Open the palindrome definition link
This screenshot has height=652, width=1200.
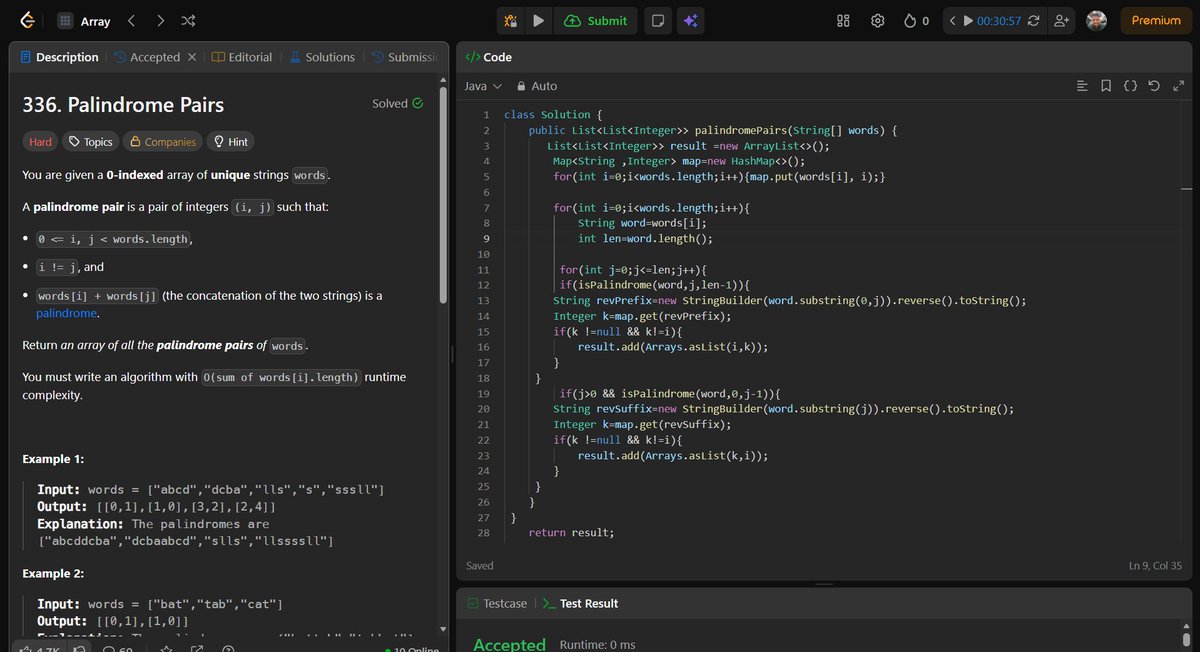point(66,313)
